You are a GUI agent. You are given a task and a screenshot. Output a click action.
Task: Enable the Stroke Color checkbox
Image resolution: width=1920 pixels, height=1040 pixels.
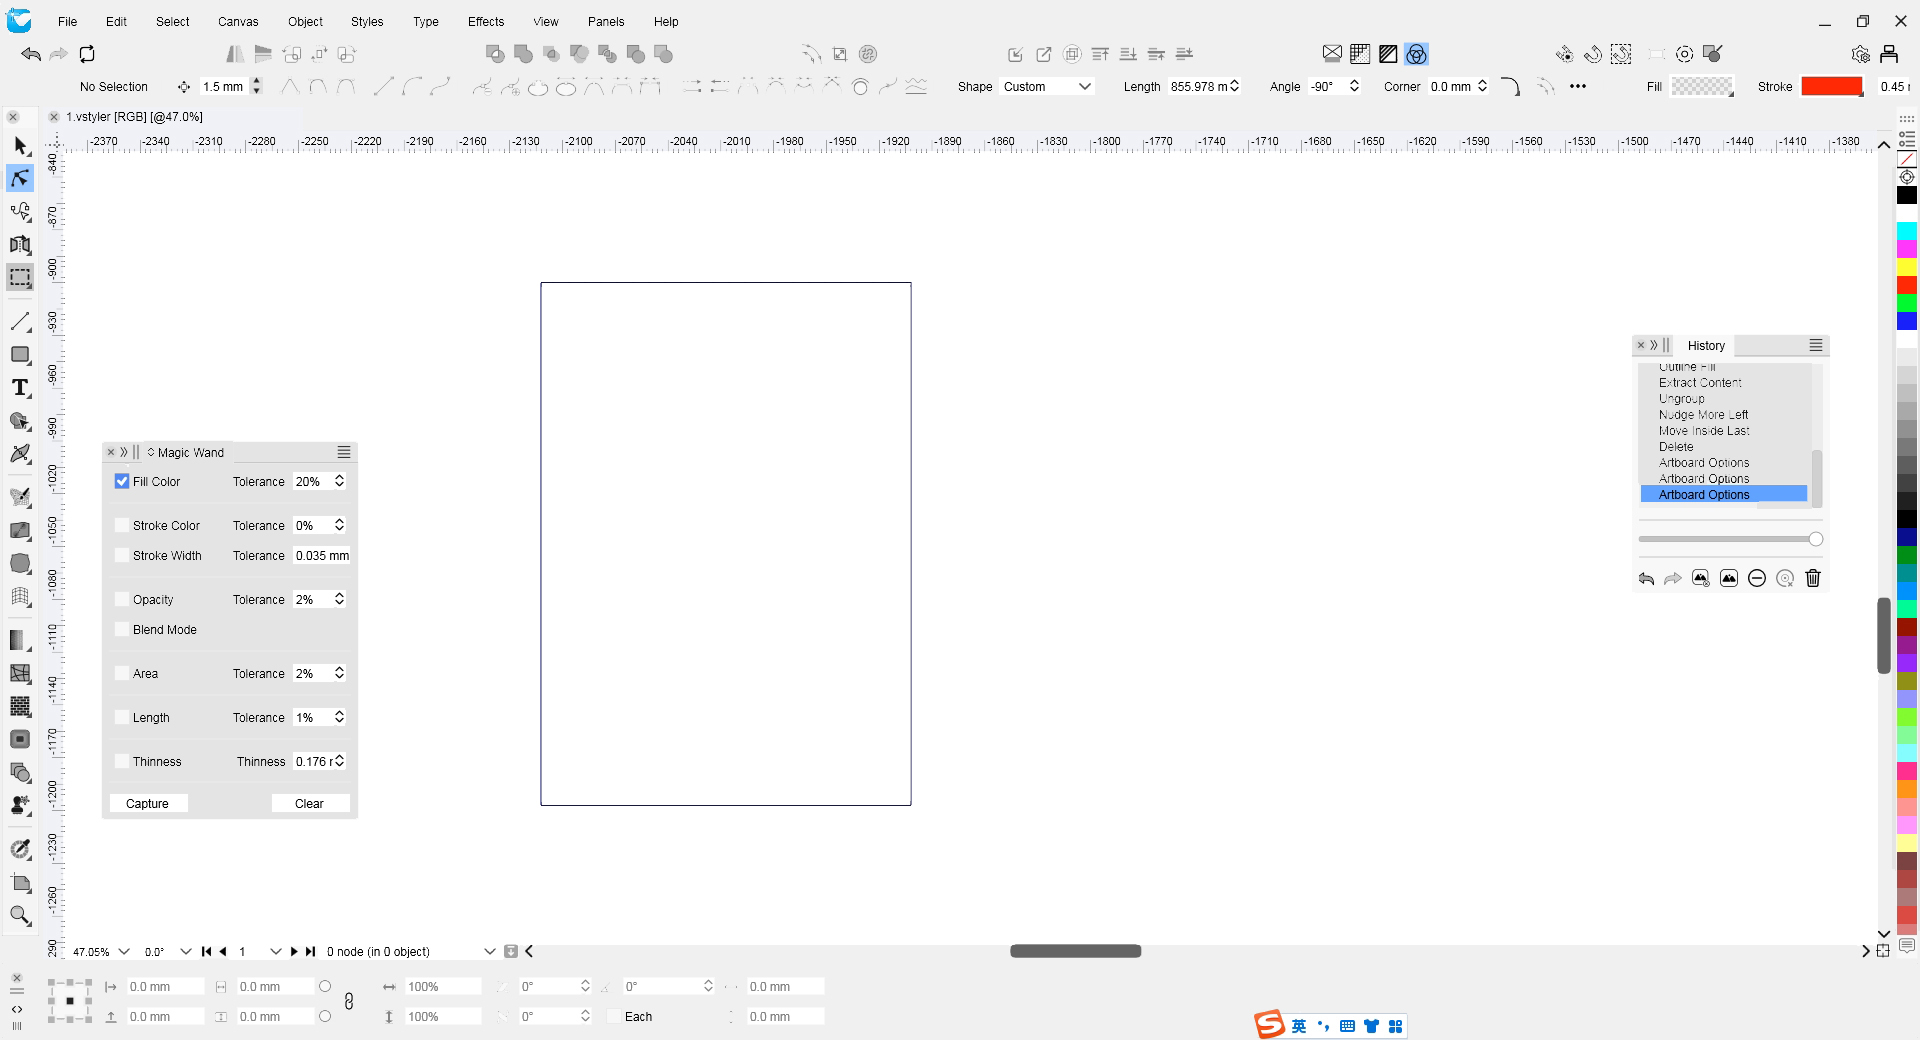click(x=122, y=525)
